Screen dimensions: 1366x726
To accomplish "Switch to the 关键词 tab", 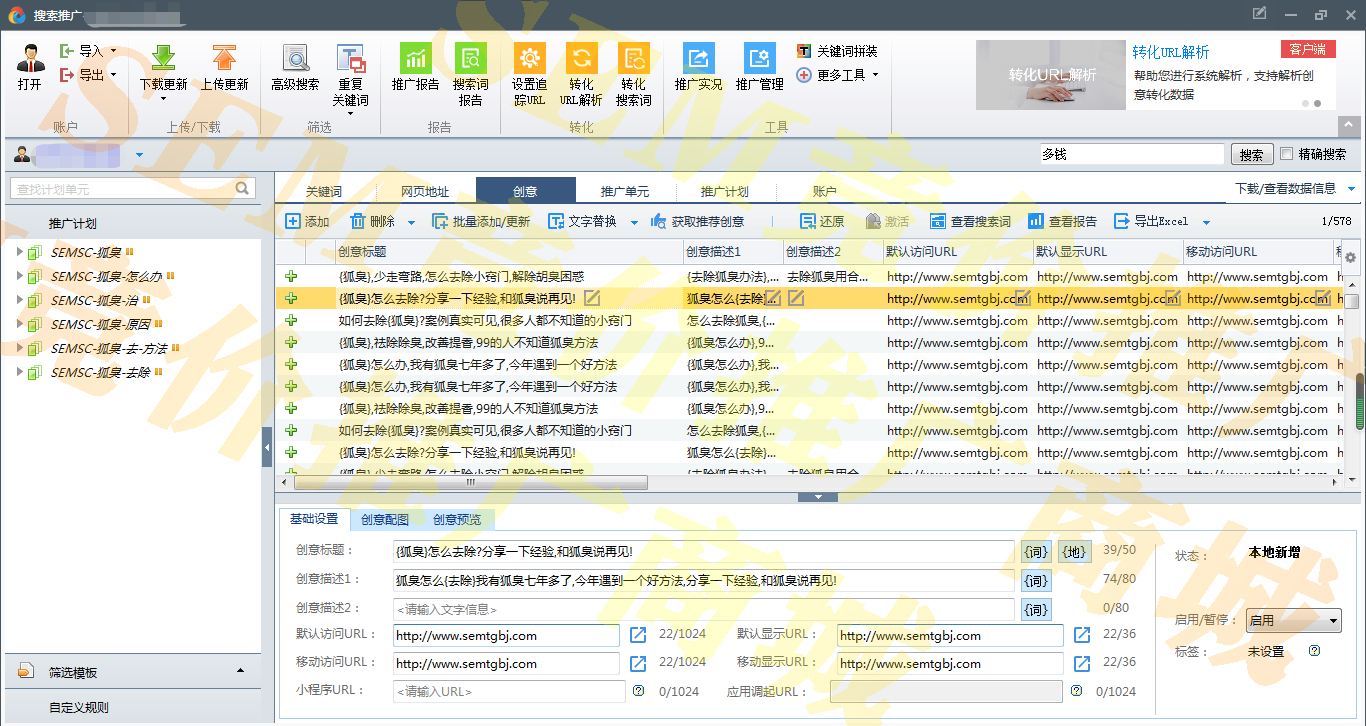I will pos(324,191).
